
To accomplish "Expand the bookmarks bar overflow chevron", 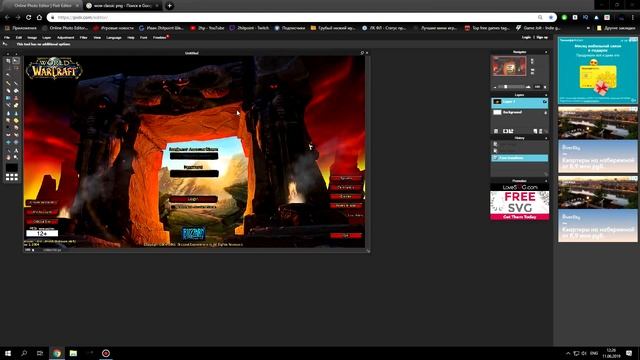I will pyautogui.click(x=588, y=28).
